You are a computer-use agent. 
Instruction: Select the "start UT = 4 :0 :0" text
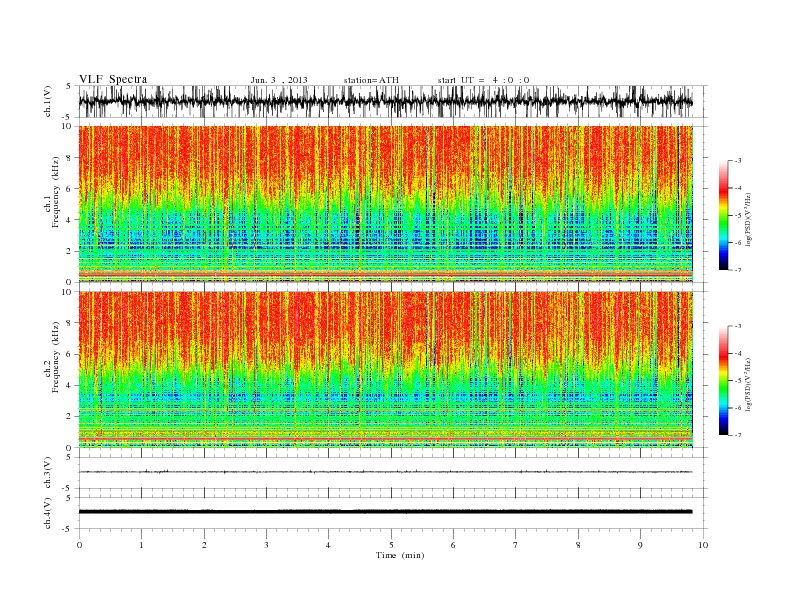[x=483, y=80]
